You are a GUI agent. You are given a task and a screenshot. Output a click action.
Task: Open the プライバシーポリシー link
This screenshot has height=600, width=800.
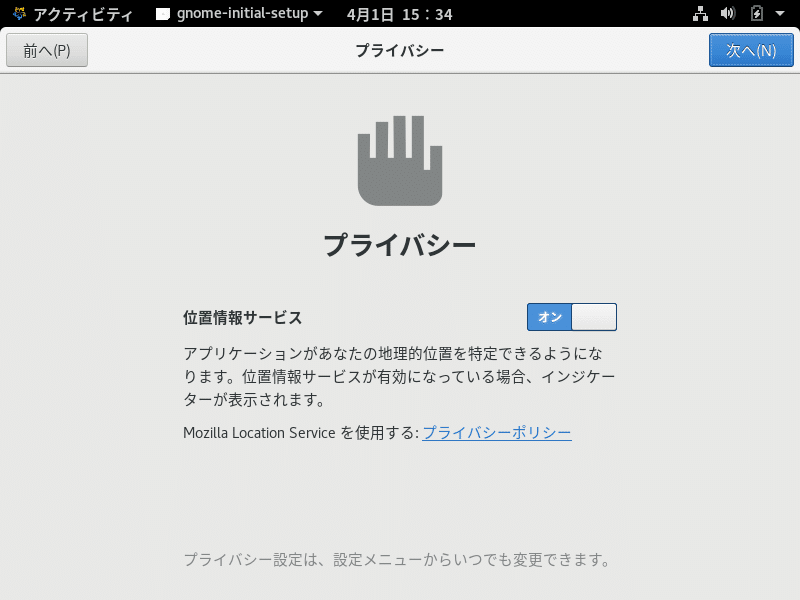click(x=497, y=433)
